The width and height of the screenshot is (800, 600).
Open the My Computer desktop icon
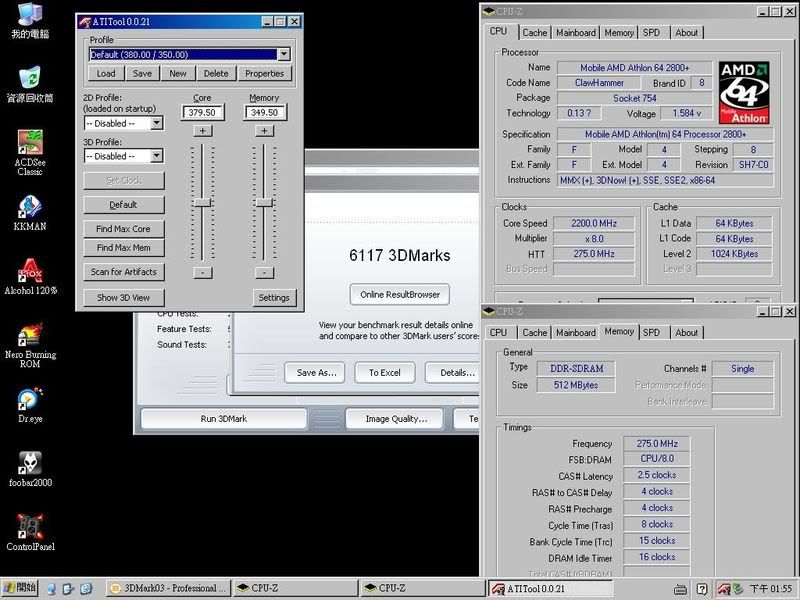(x=30, y=20)
